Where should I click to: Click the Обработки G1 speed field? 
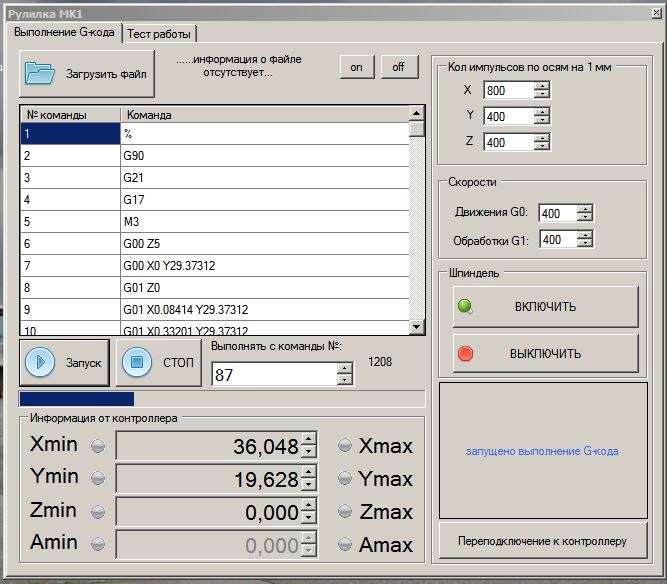[559, 239]
